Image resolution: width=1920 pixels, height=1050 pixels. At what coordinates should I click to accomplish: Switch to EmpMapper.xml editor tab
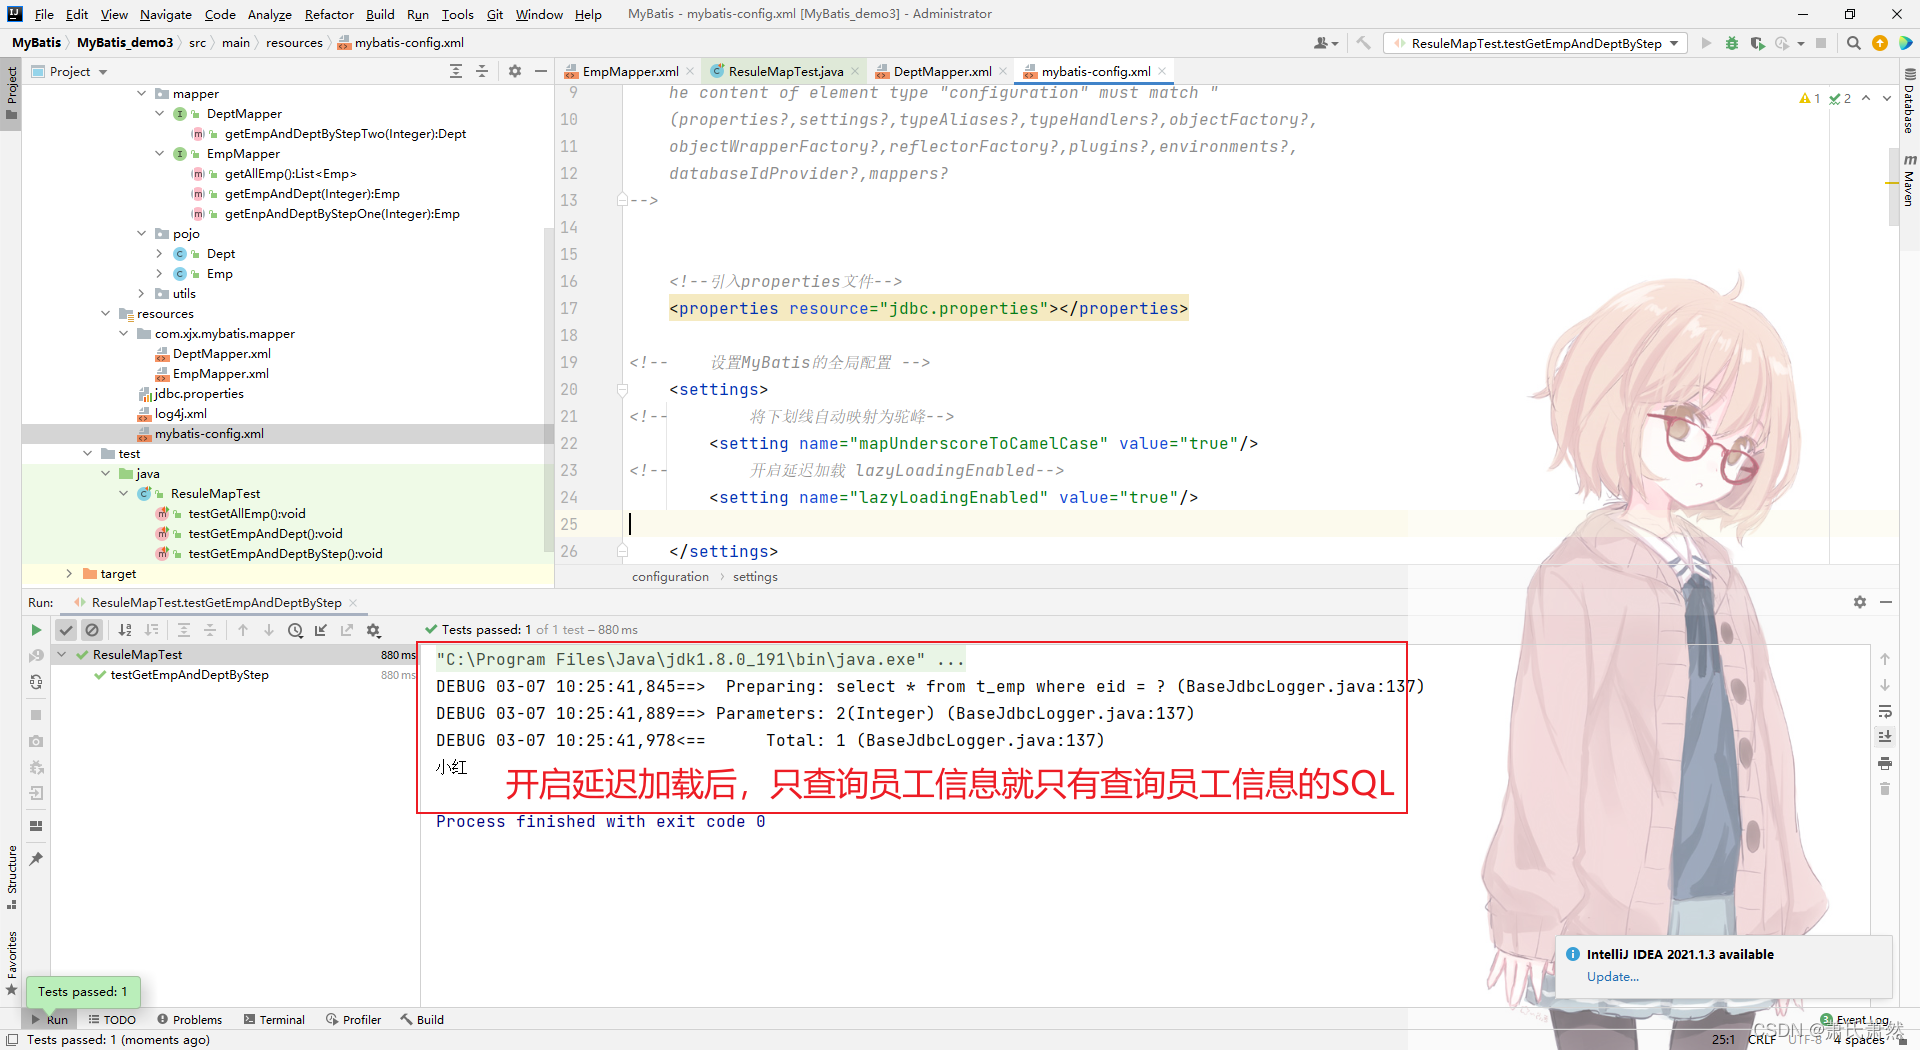[630, 72]
